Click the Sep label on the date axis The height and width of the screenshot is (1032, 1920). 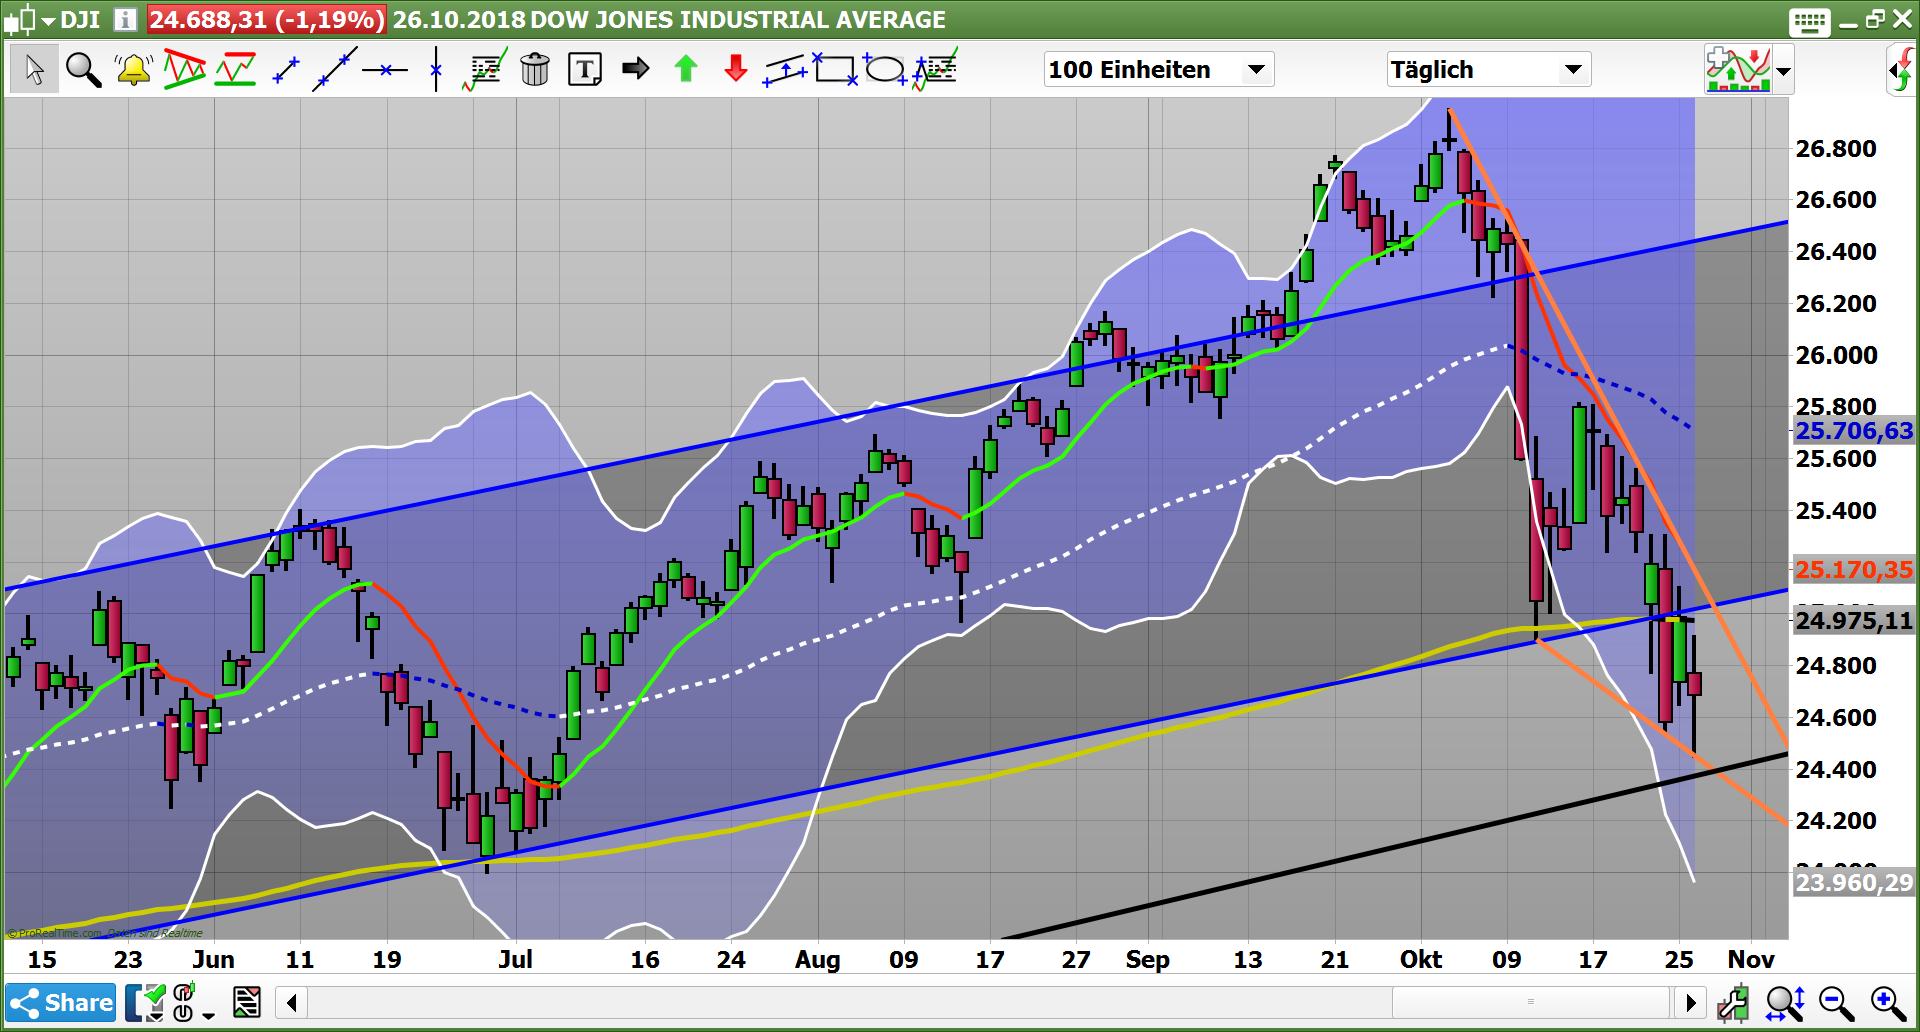(1147, 960)
